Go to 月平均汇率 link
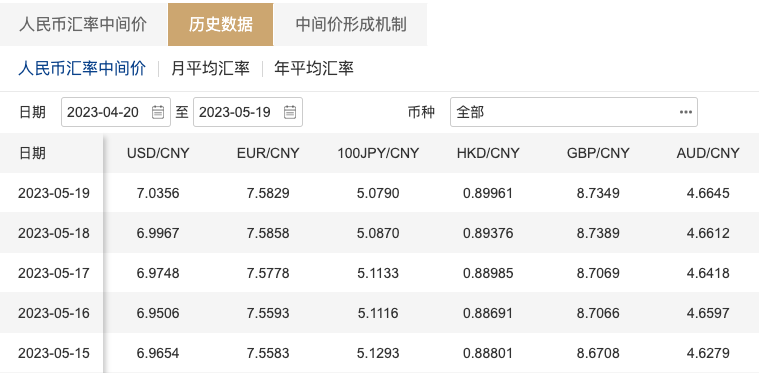This screenshot has width=759, height=373. (x=210, y=68)
